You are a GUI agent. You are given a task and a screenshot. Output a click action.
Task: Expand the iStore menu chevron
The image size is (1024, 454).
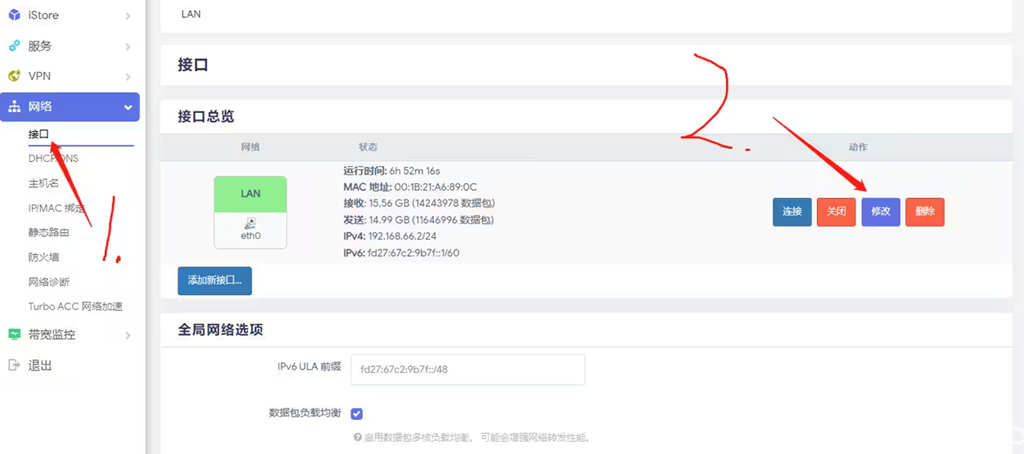pyautogui.click(x=127, y=16)
